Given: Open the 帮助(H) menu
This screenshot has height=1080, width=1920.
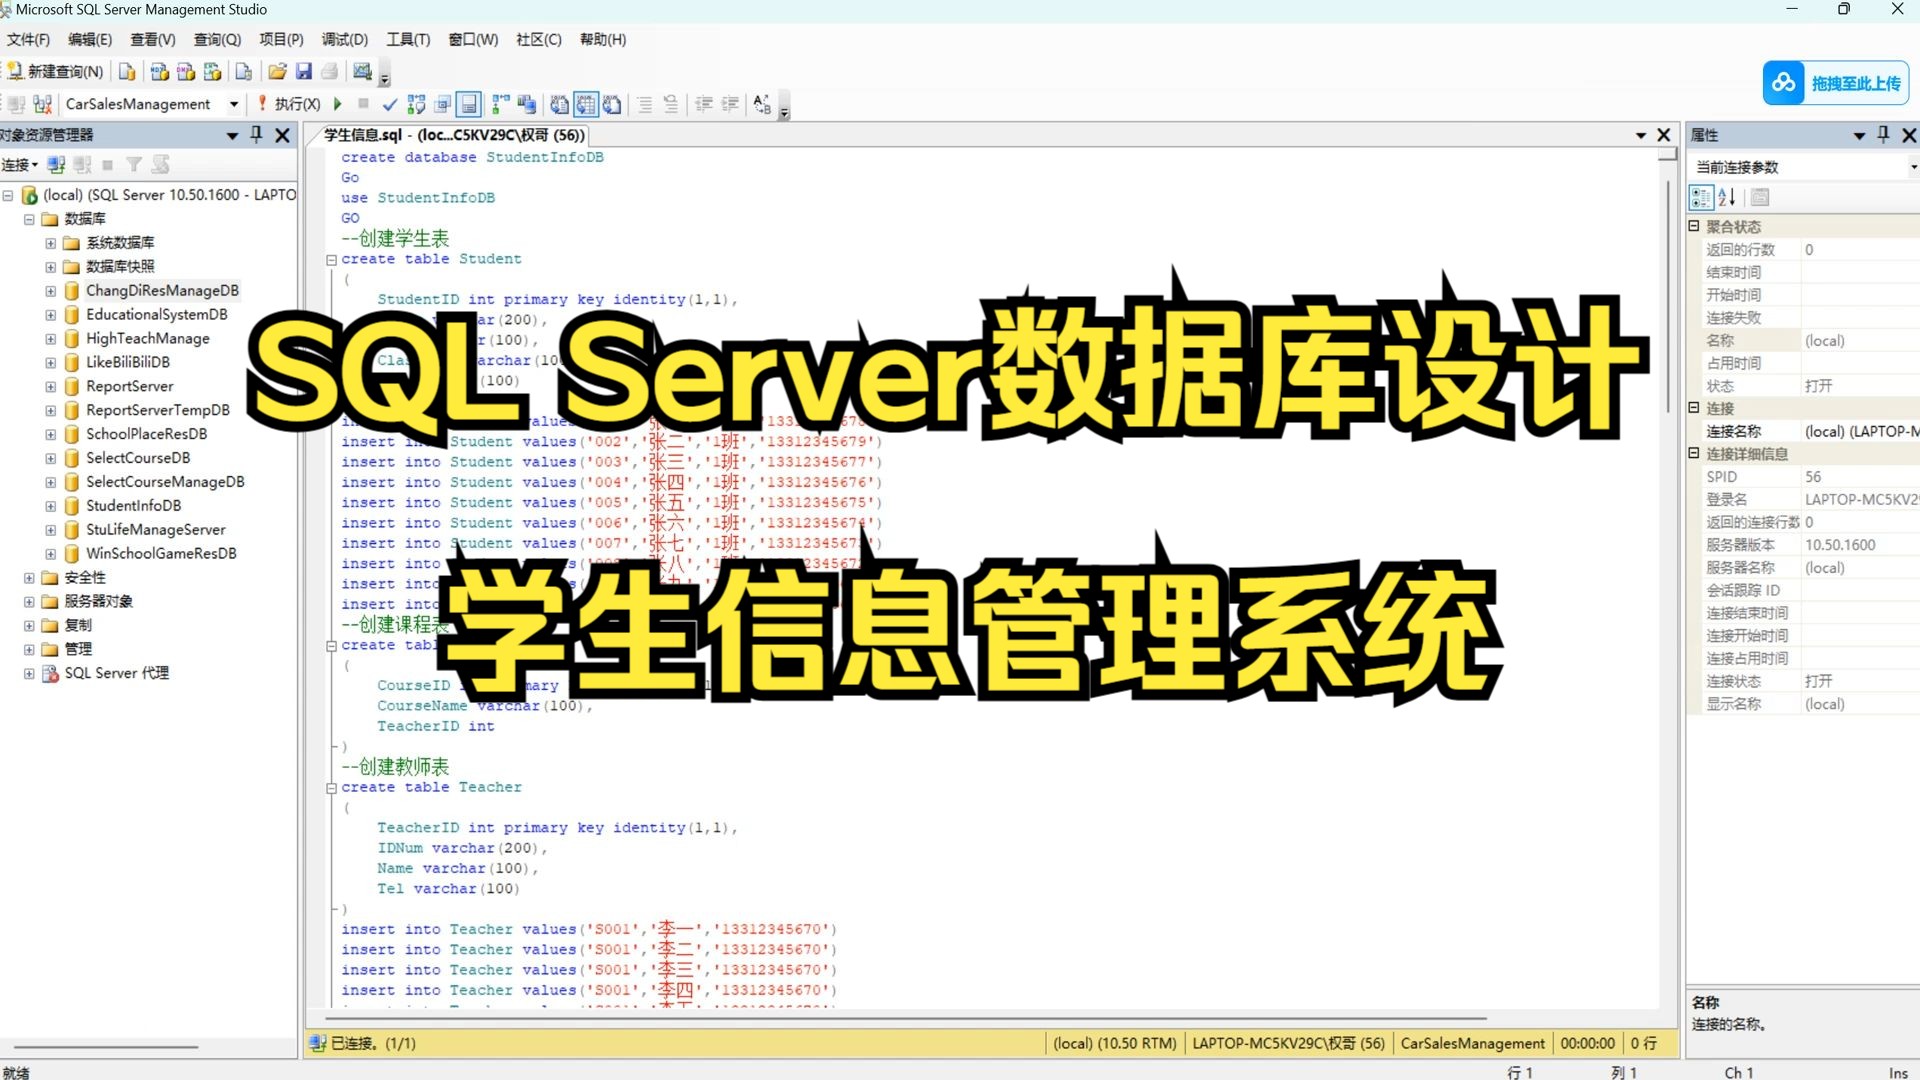Looking at the screenshot, I should coord(603,39).
